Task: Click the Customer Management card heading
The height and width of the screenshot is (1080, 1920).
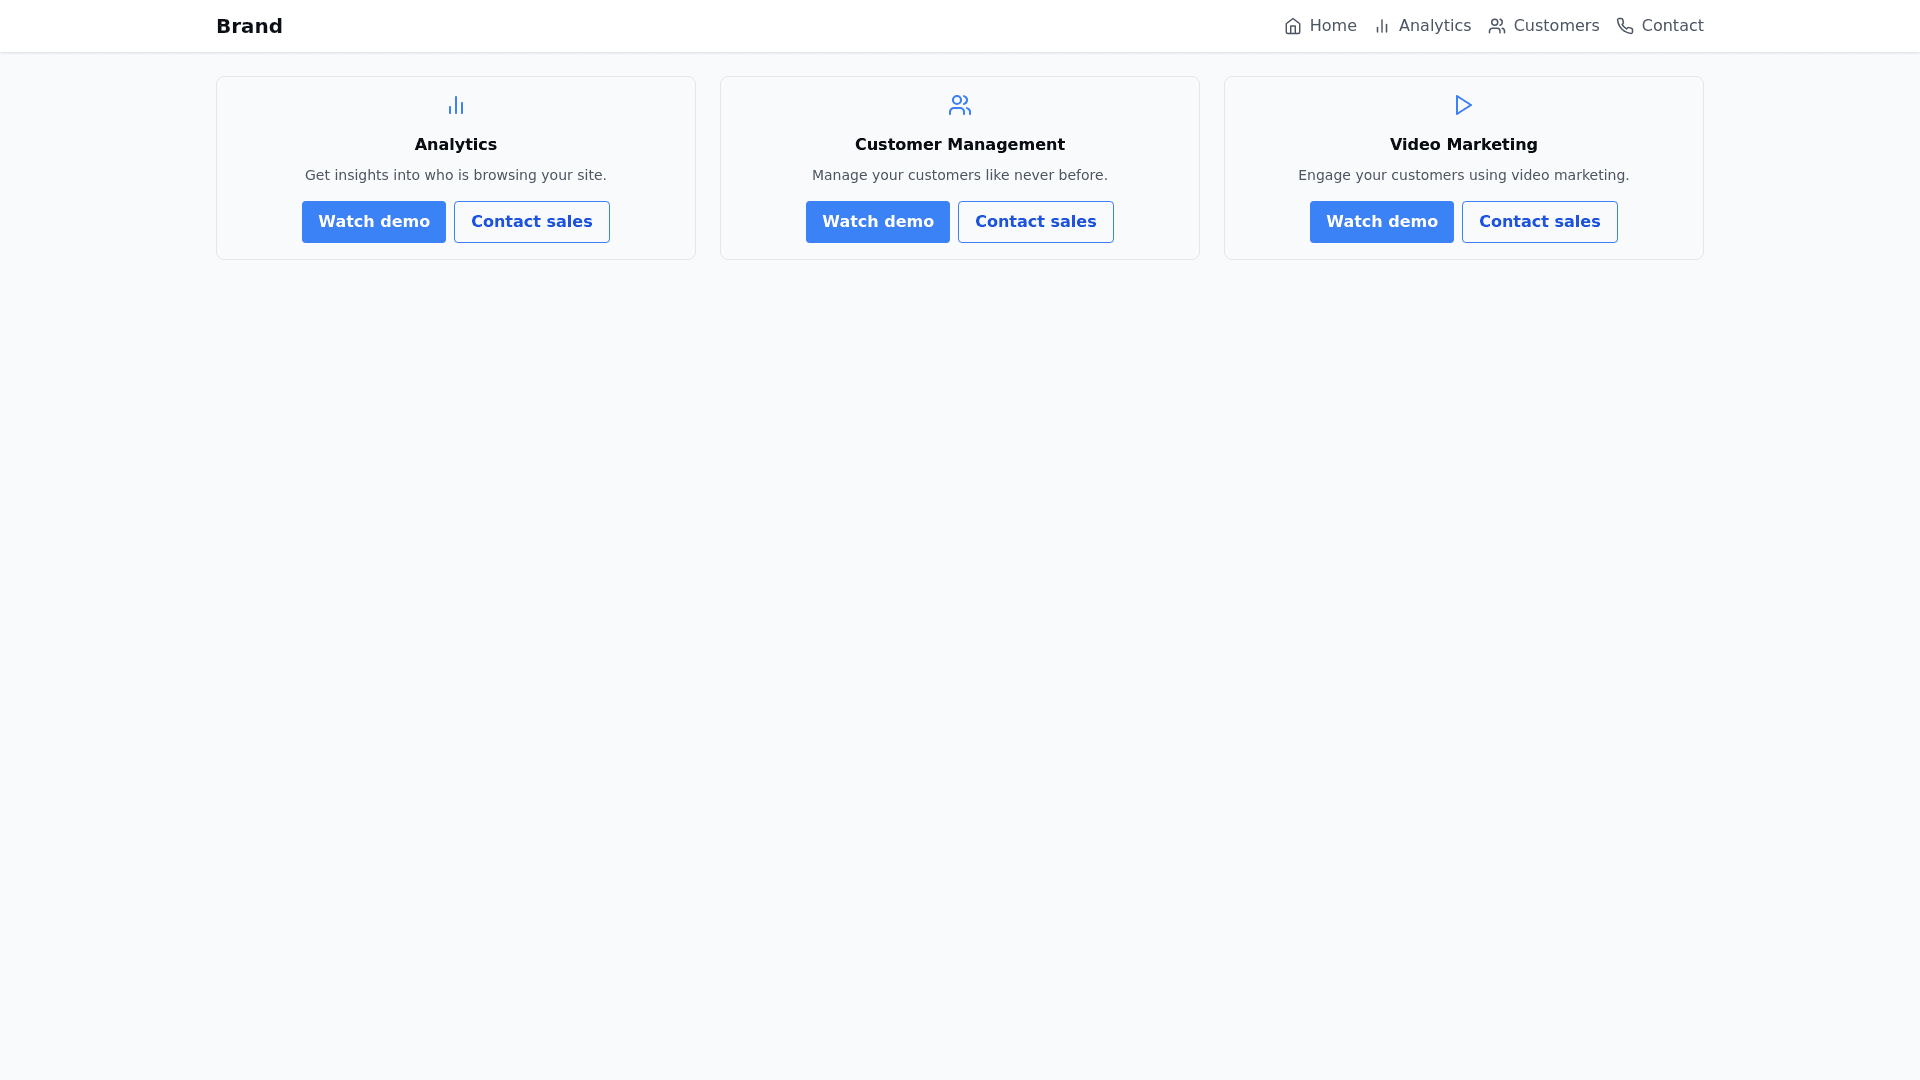Action: (x=960, y=145)
